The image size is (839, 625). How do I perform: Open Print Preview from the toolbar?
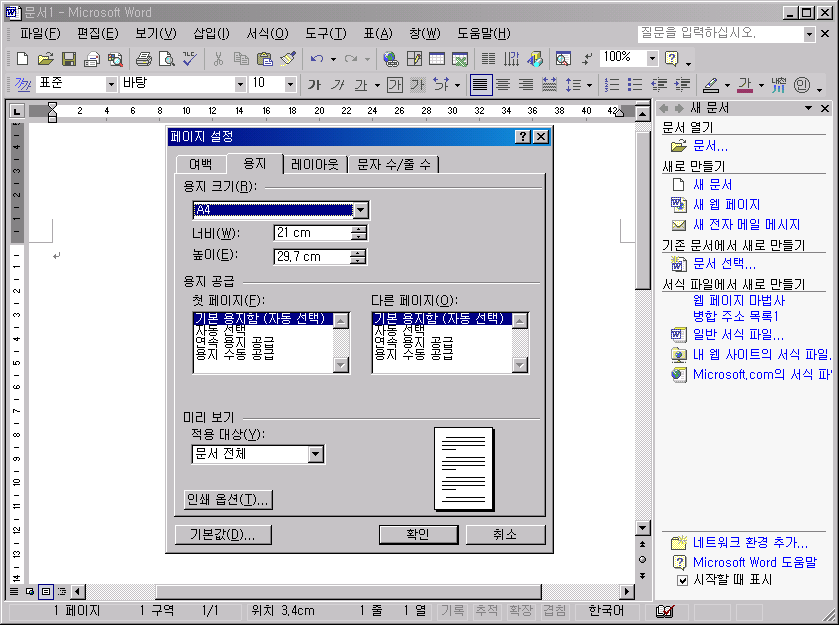(167, 58)
